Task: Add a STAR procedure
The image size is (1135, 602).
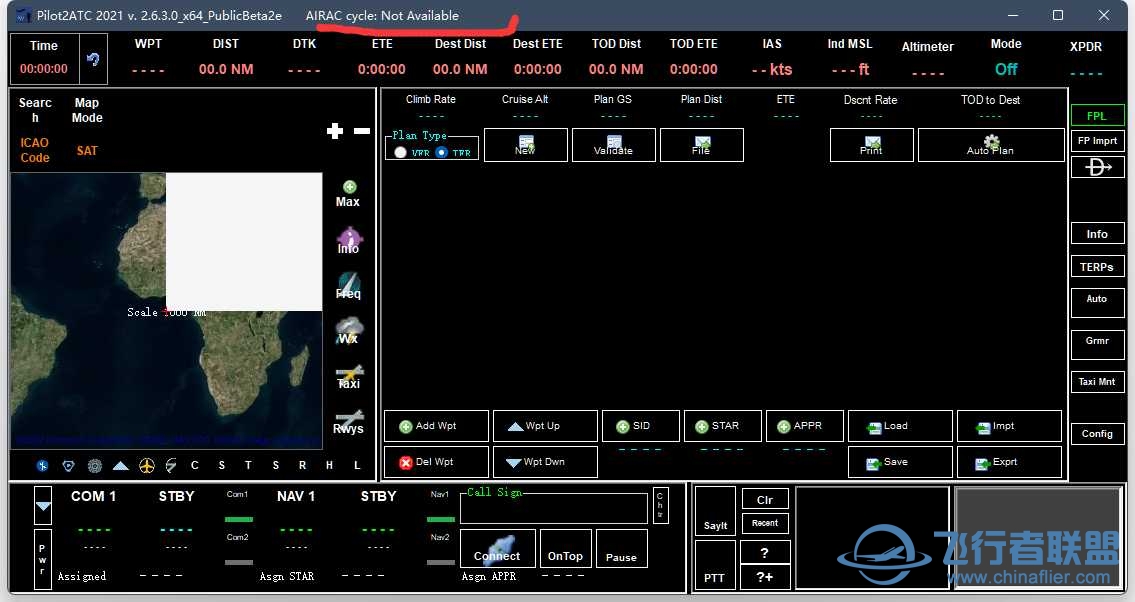Action: tap(722, 426)
